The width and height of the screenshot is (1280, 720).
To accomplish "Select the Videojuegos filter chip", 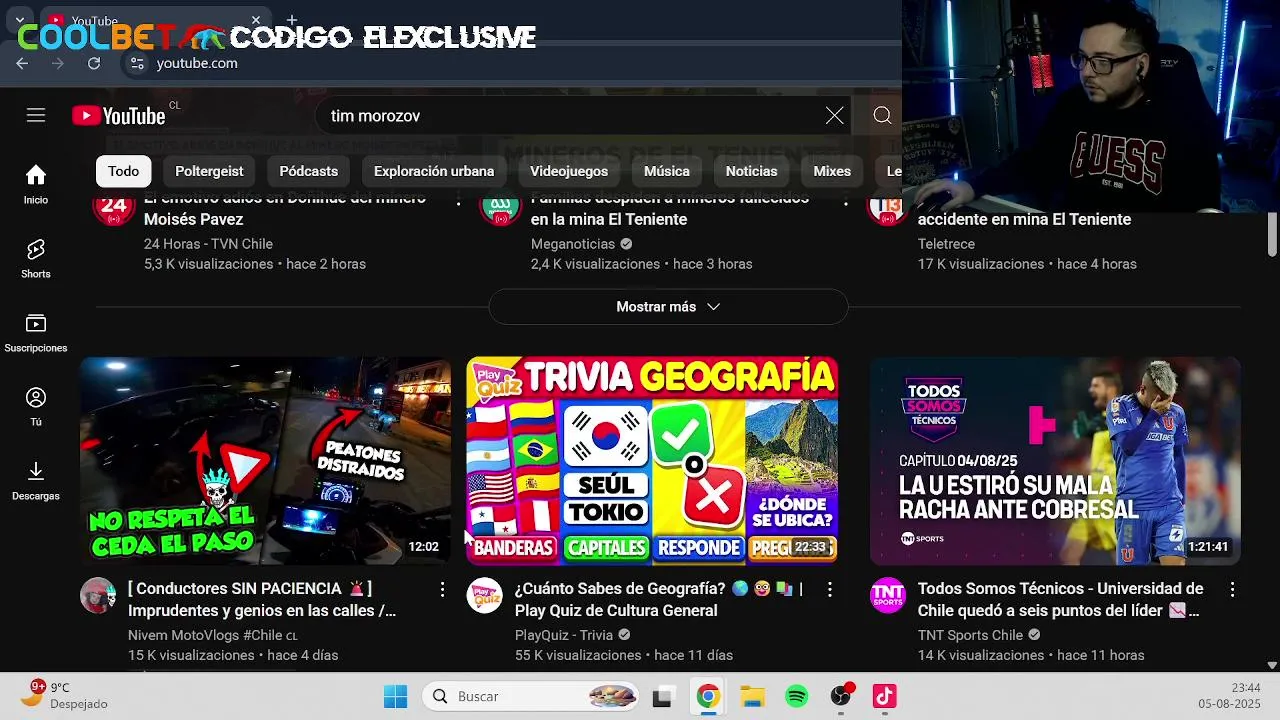I will pyautogui.click(x=569, y=171).
